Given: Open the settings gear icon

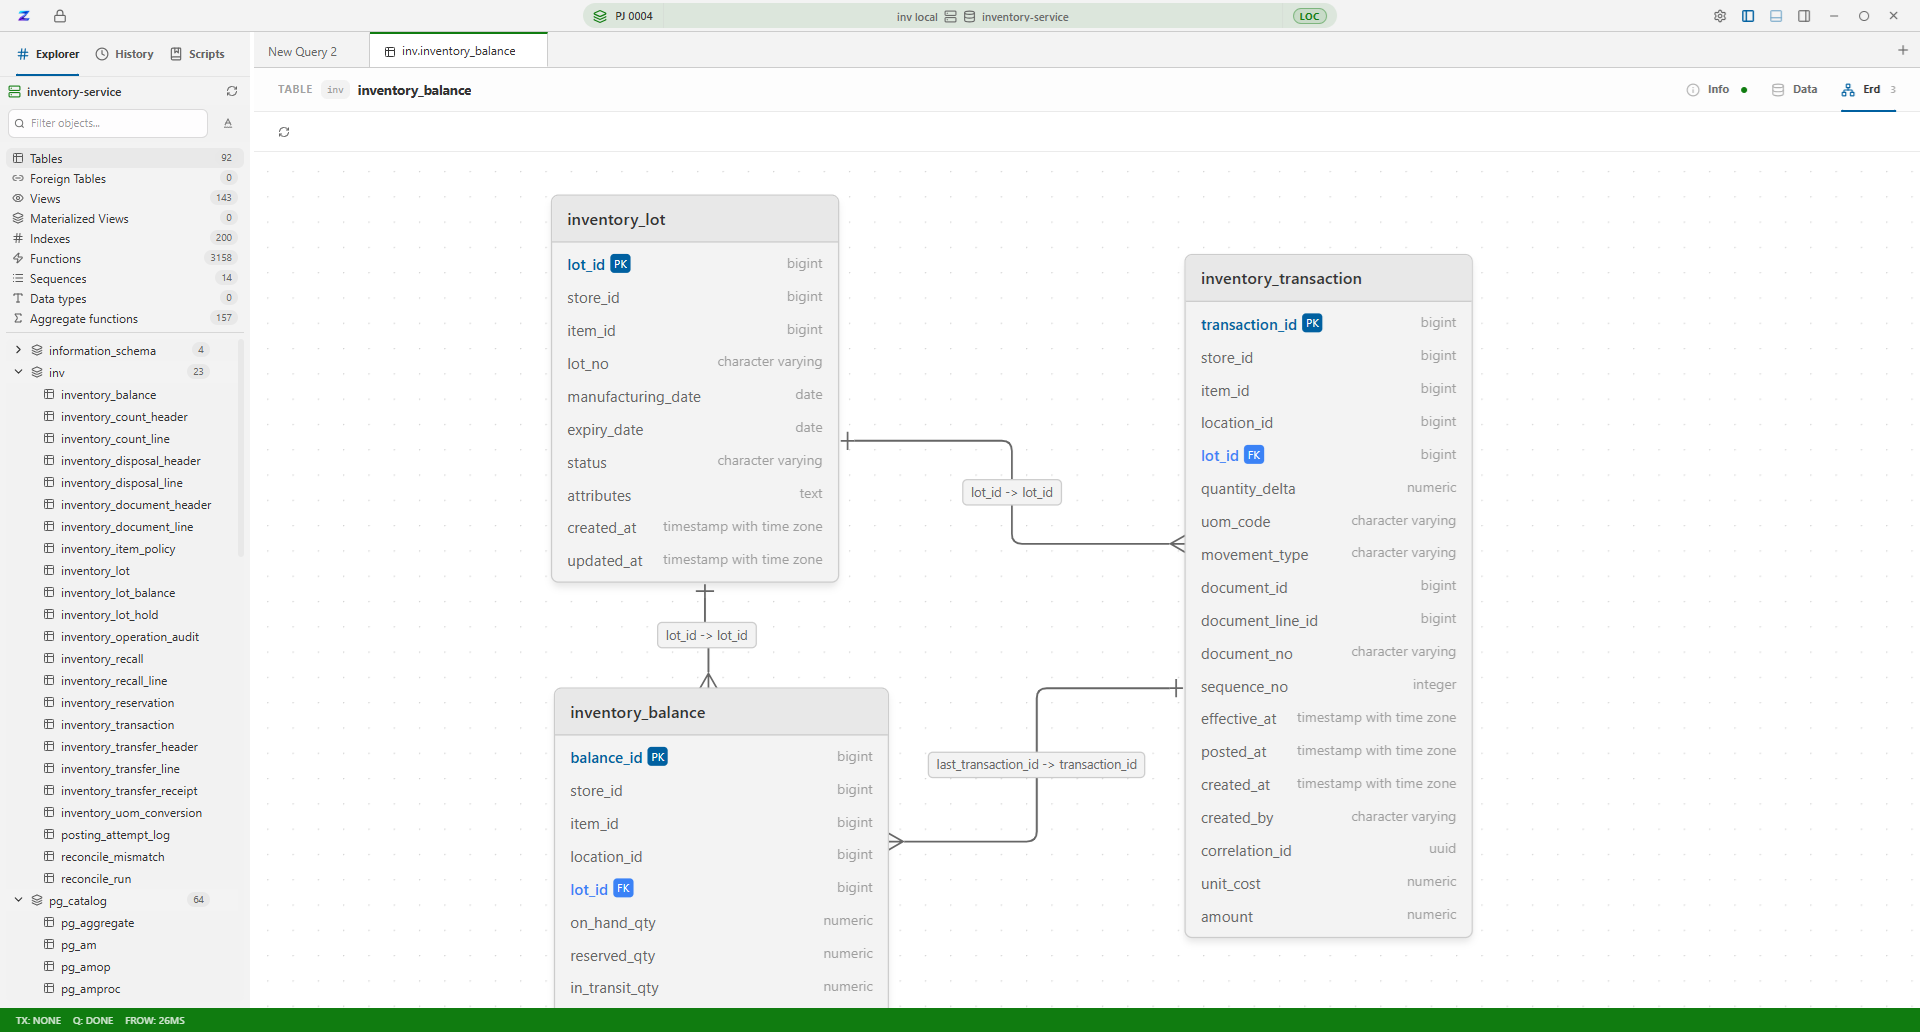Looking at the screenshot, I should point(1720,16).
